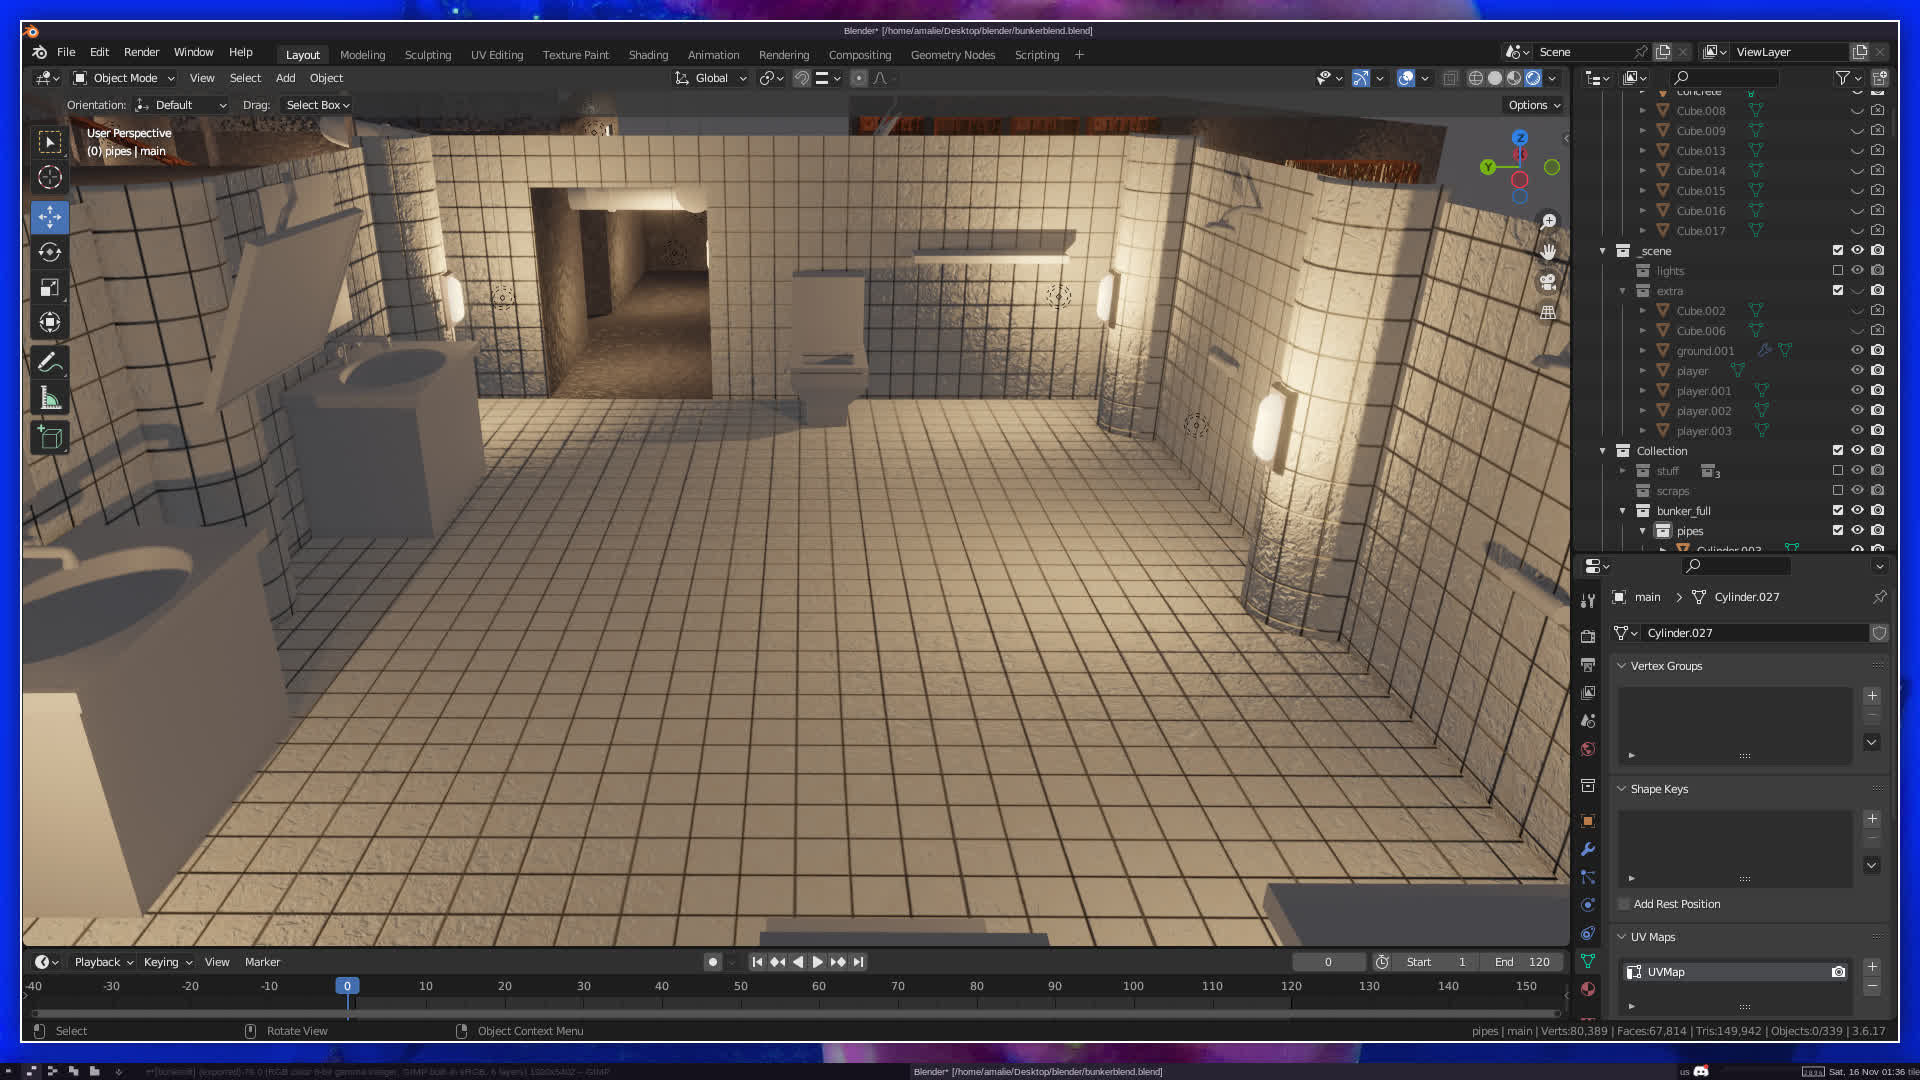Viewport: 1920px width, 1080px height.
Task: Open the Render menu
Action: pyautogui.click(x=141, y=52)
